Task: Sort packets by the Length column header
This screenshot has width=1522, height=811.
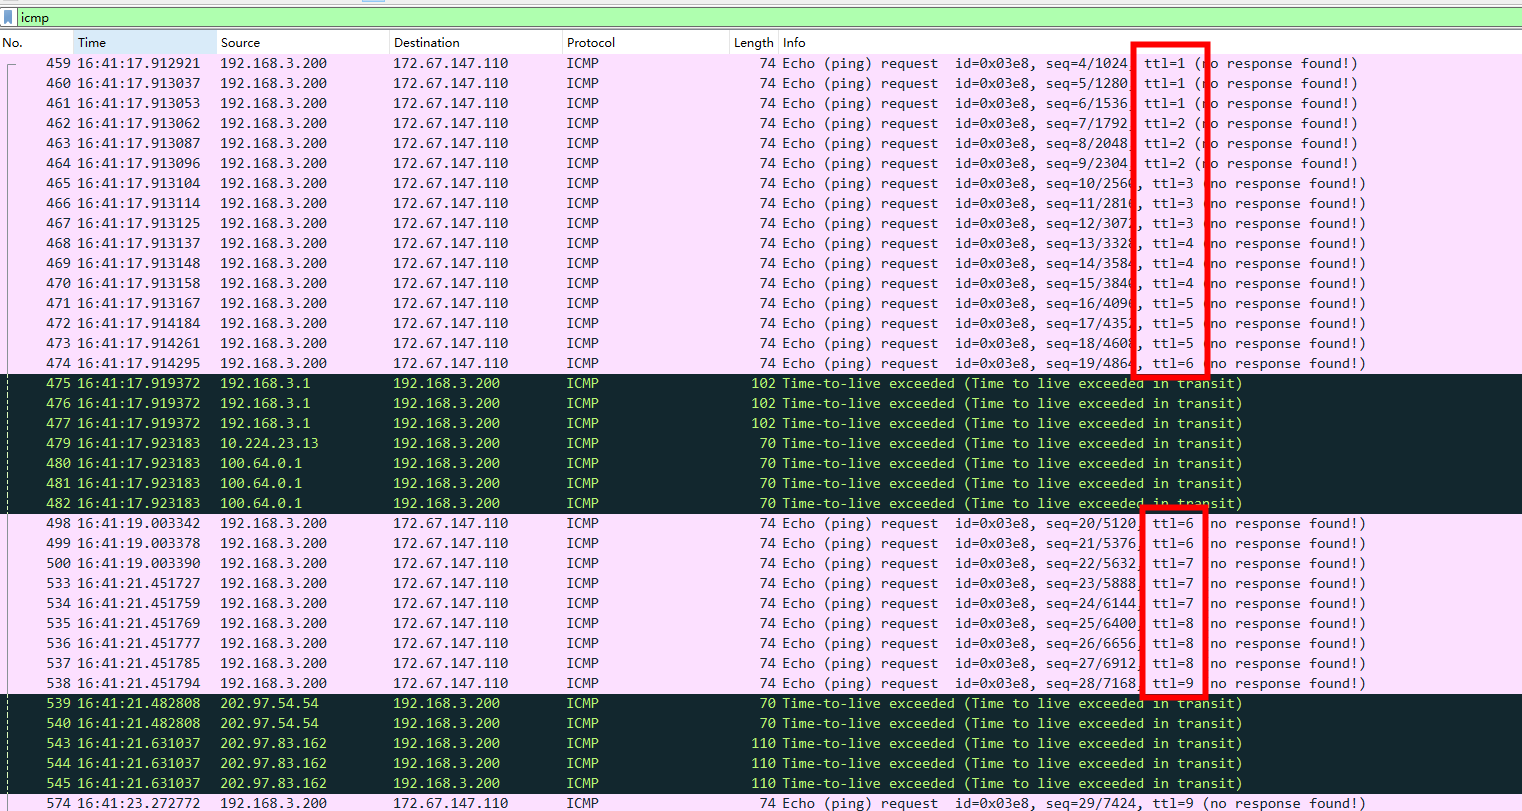Action: tap(754, 42)
